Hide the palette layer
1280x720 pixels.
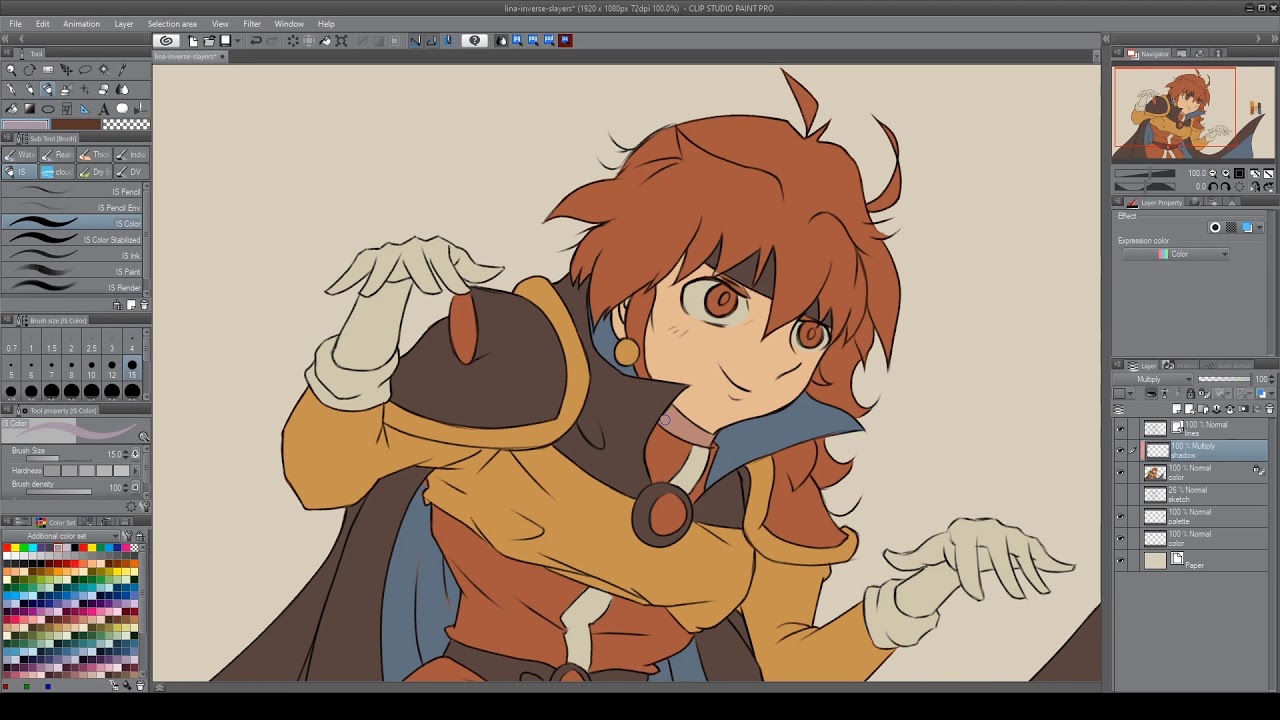coord(1120,517)
